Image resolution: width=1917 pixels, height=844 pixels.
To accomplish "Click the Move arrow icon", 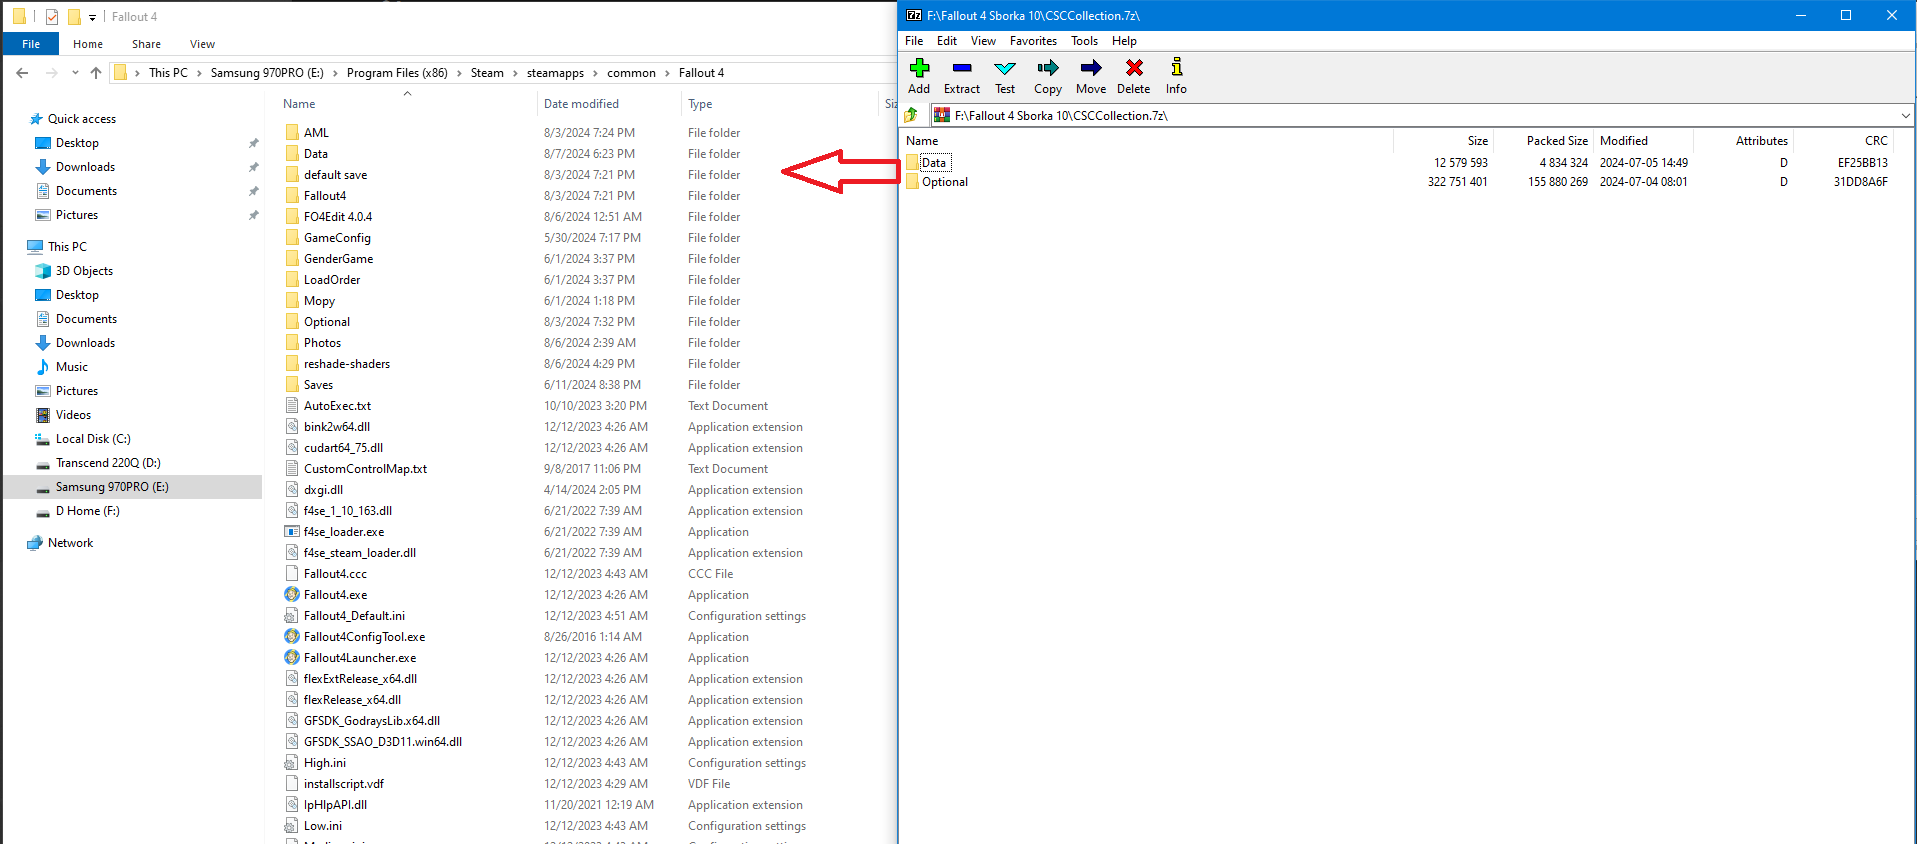I will pyautogui.click(x=1090, y=76).
